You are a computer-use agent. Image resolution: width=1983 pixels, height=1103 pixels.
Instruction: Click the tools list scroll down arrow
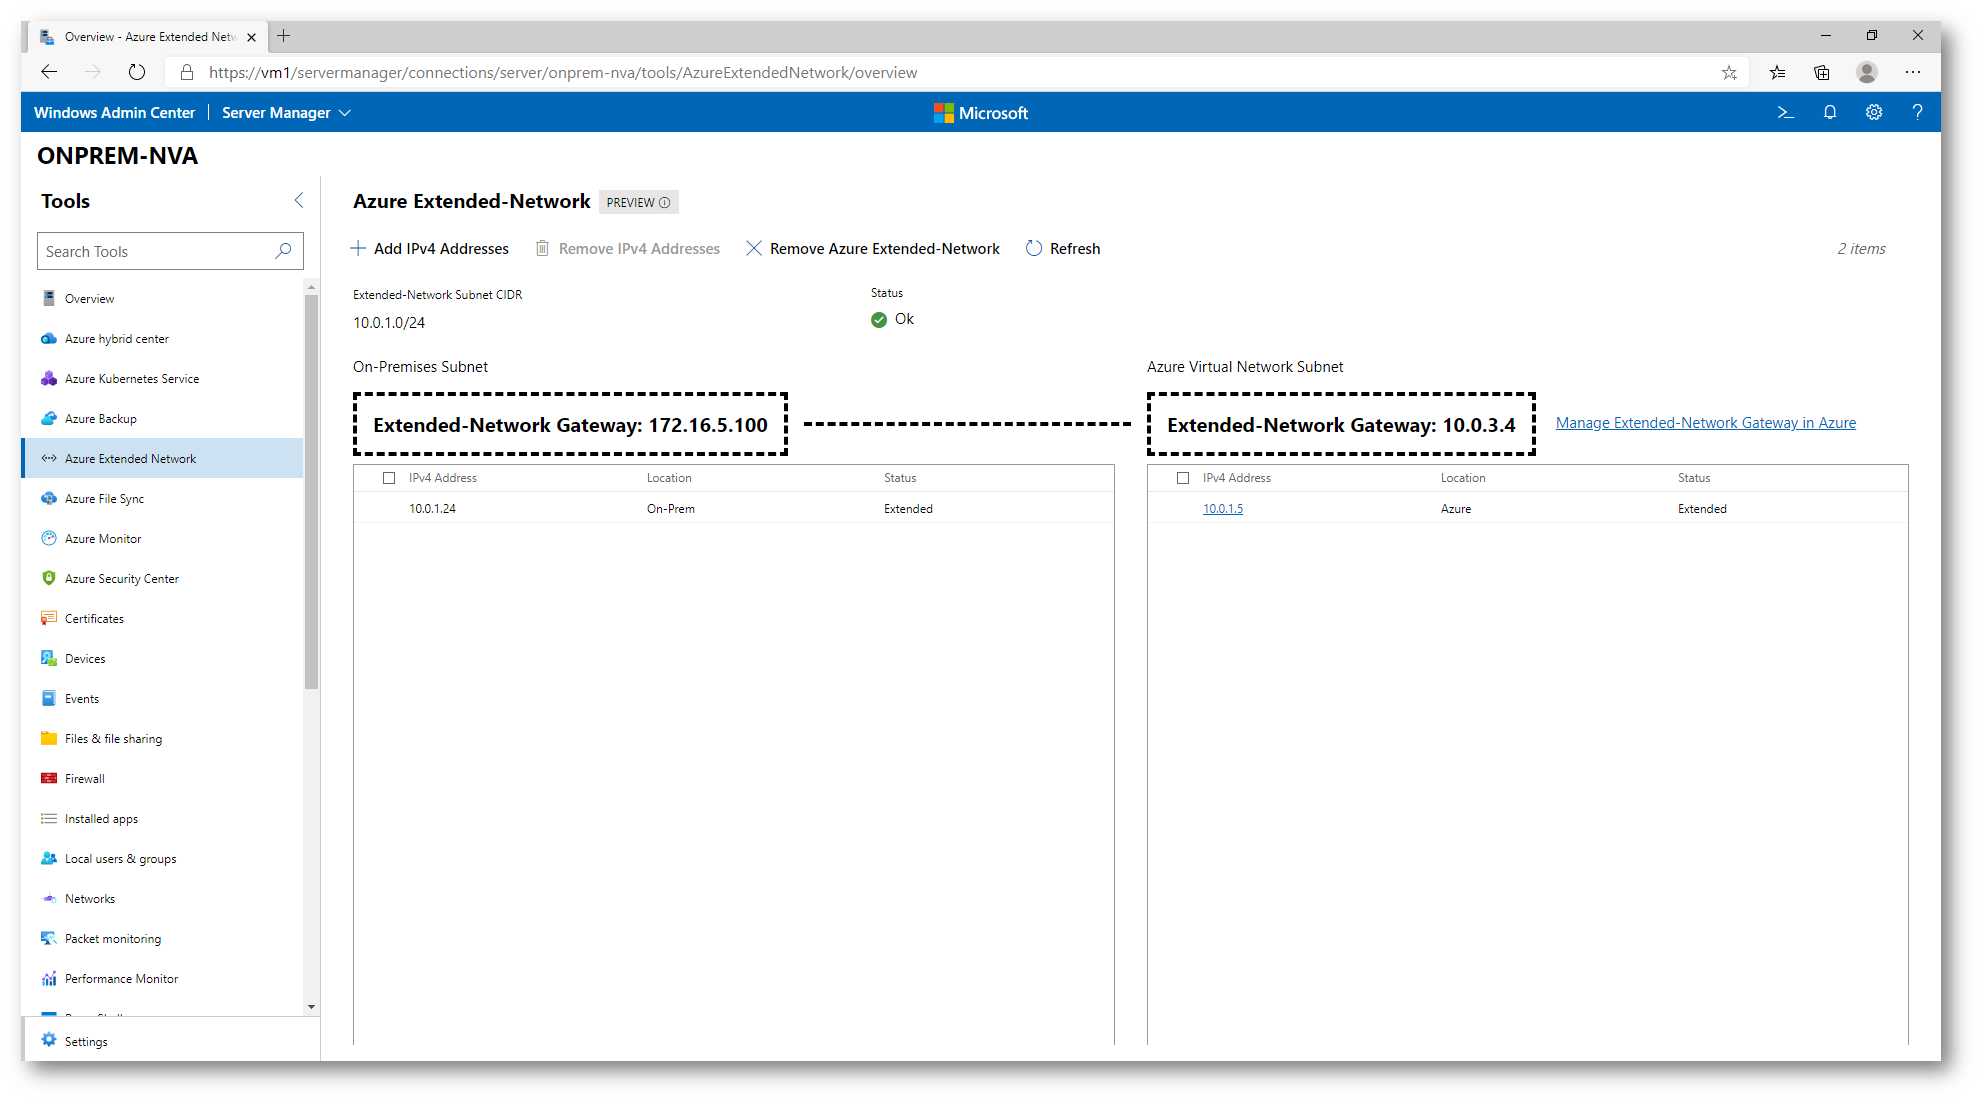(311, 1007)
